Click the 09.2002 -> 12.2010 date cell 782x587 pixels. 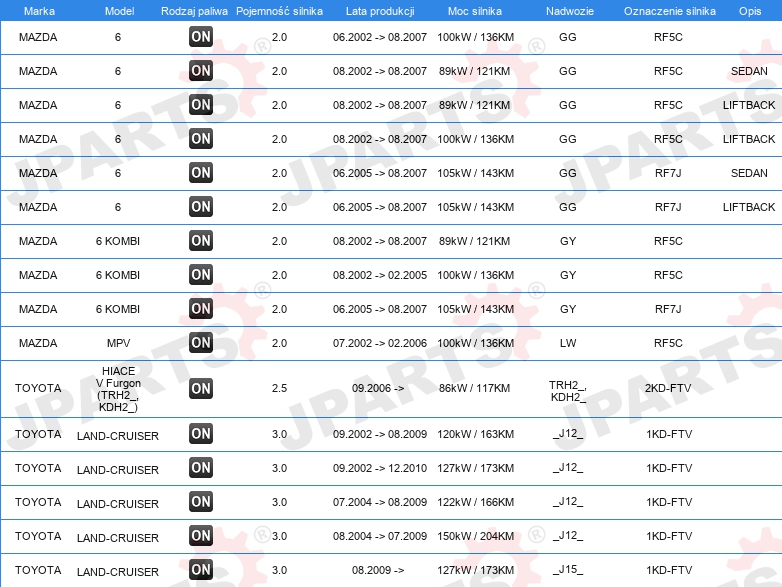tap(380, 468)
